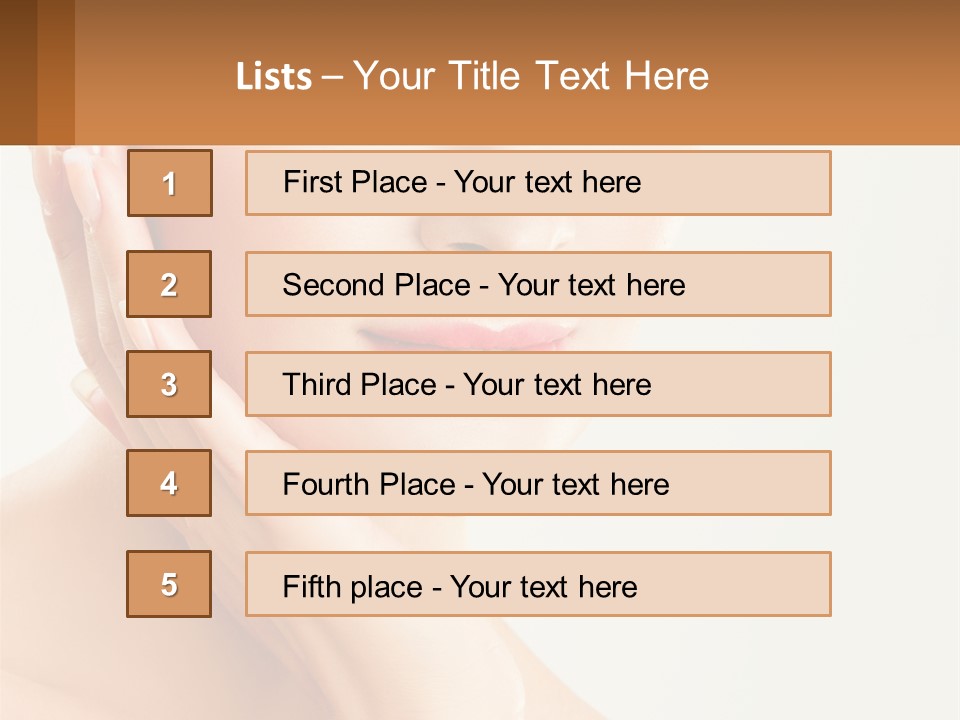Screen dimensions: 960x720
Task: Click the number 5 list marker
Action: (169, 584)
